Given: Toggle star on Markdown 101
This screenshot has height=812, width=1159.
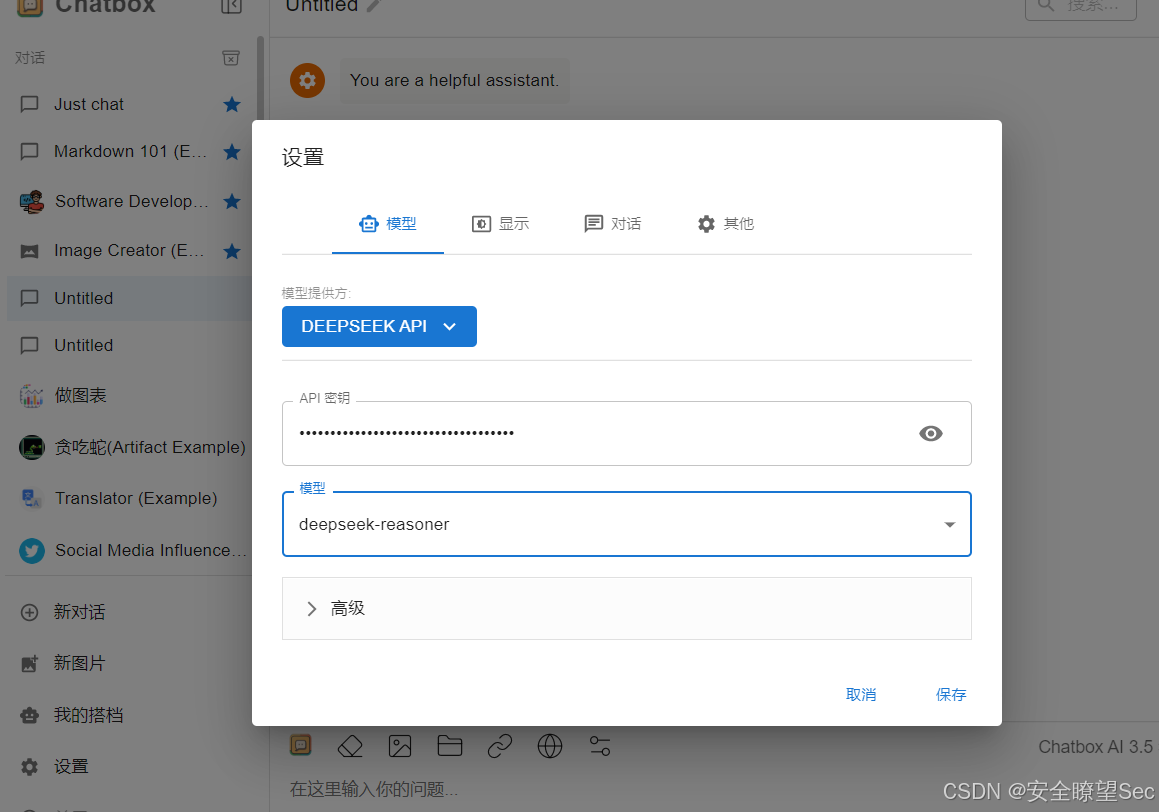Looking at the screenshot, I should coord(232,151).
